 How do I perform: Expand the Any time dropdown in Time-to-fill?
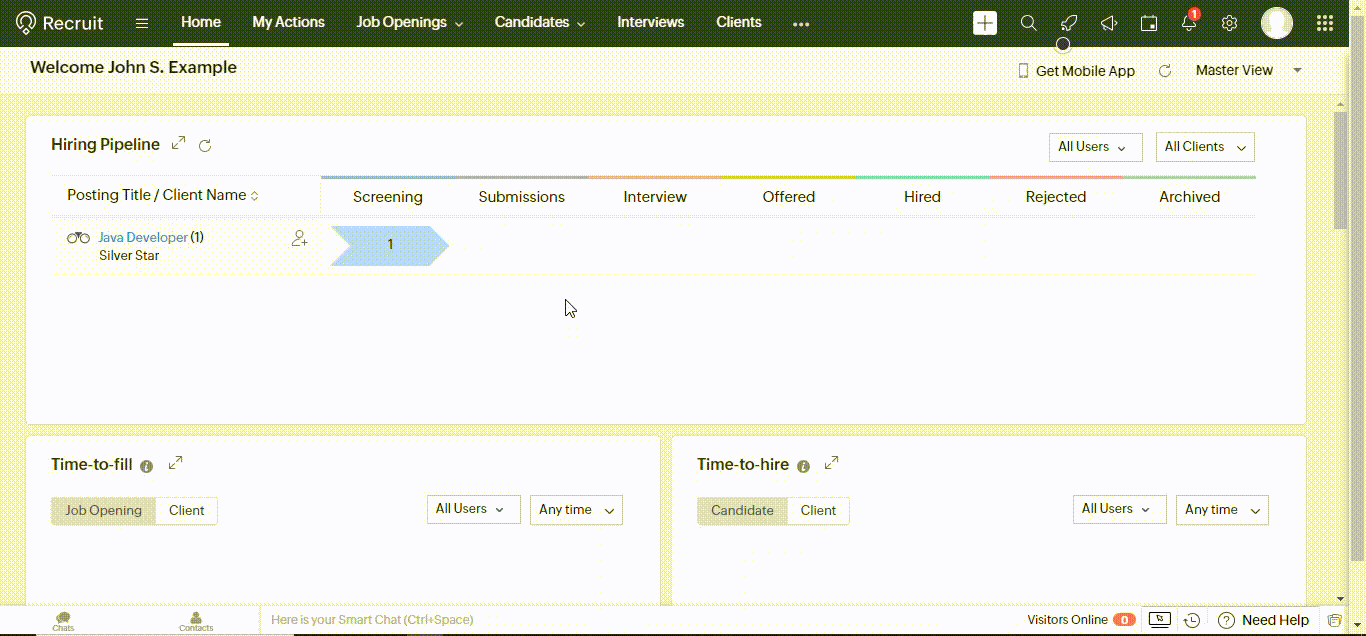[576, 510]
